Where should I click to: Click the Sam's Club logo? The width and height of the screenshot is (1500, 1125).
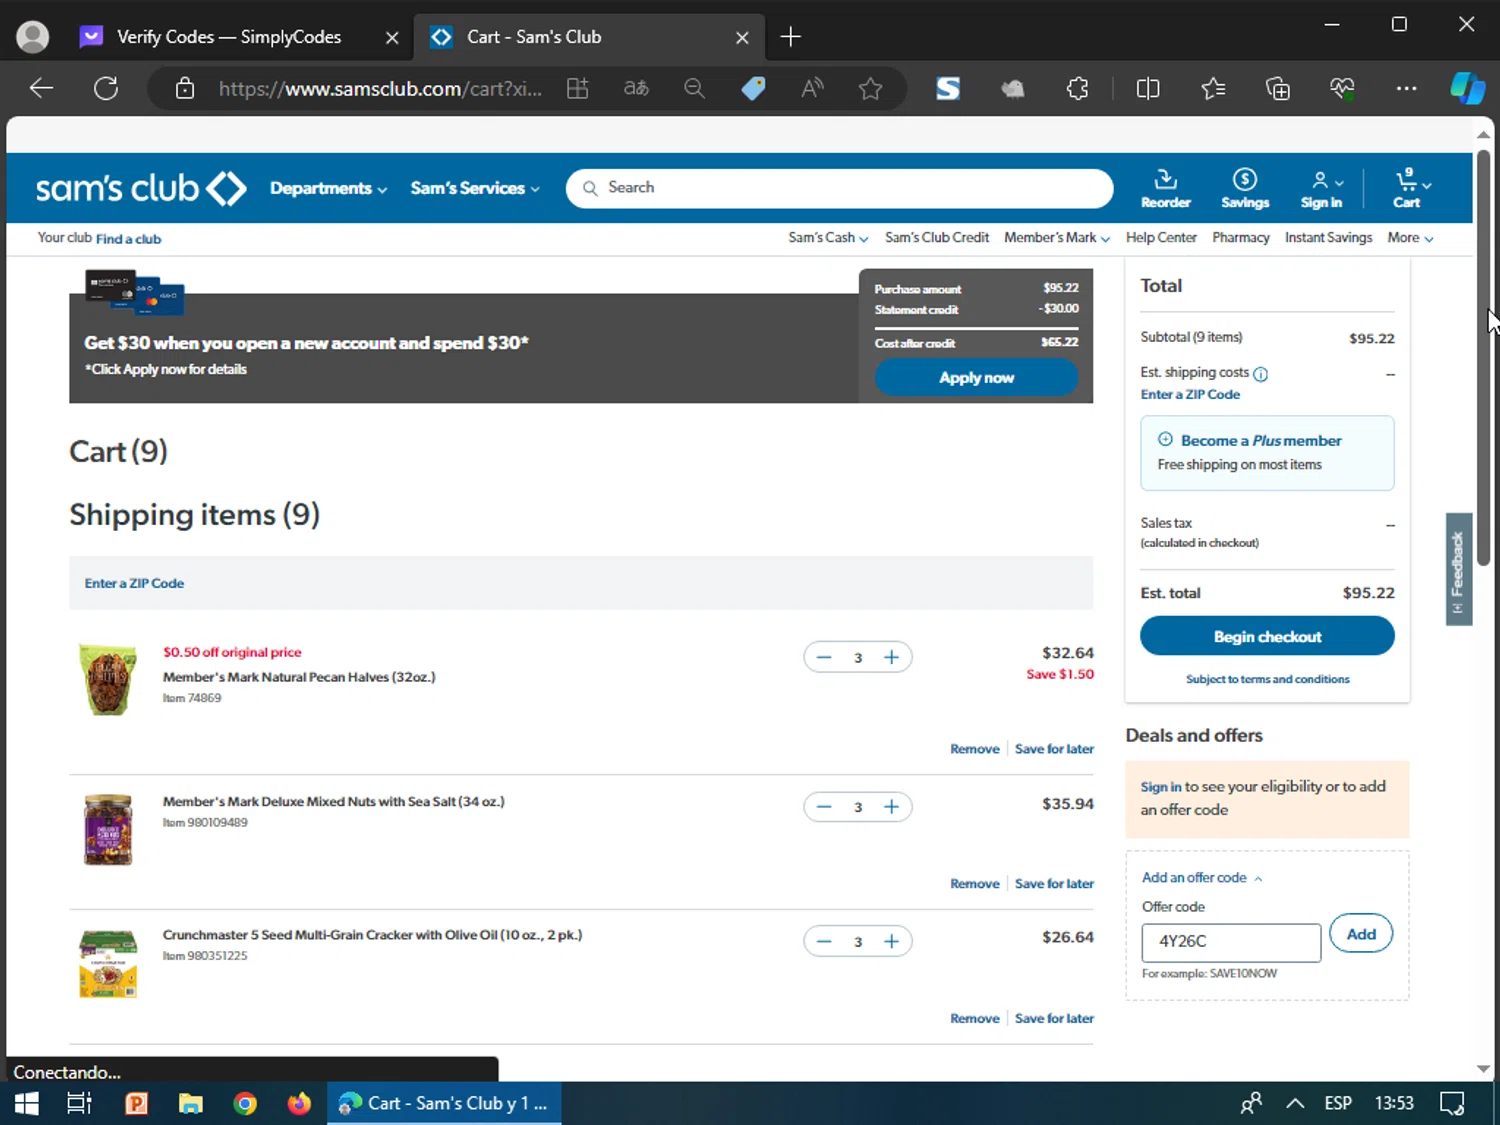(141, 188)
